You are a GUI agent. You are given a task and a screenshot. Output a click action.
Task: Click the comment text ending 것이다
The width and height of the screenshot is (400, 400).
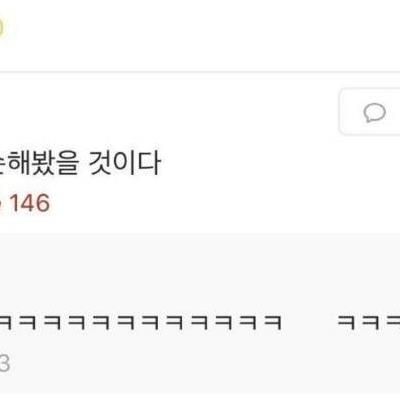point(80,163)
